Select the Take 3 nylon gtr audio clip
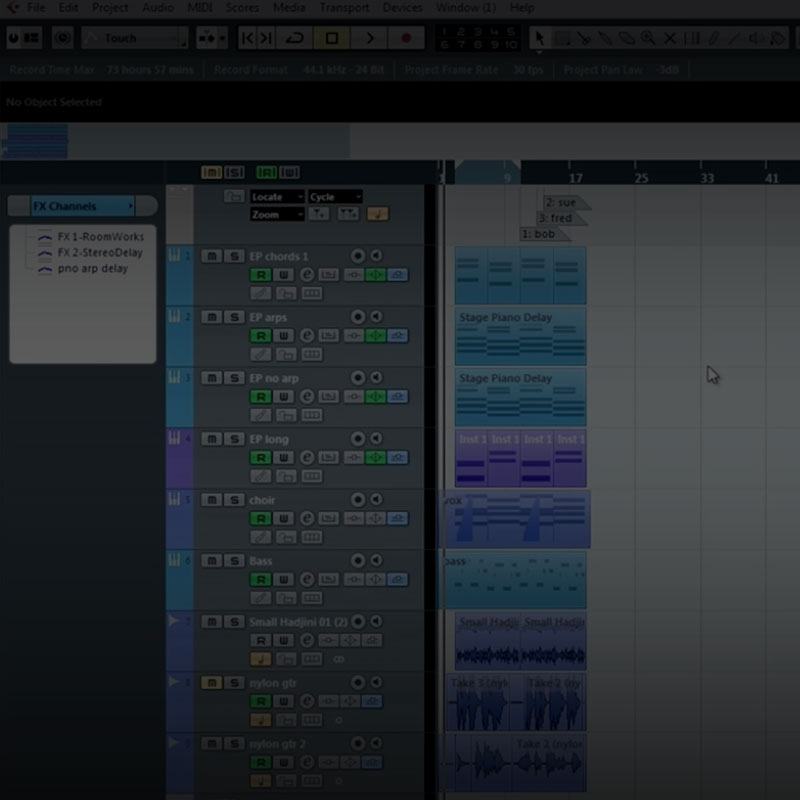The height and width of the screenshot is (800, 800). pos(480,702)
